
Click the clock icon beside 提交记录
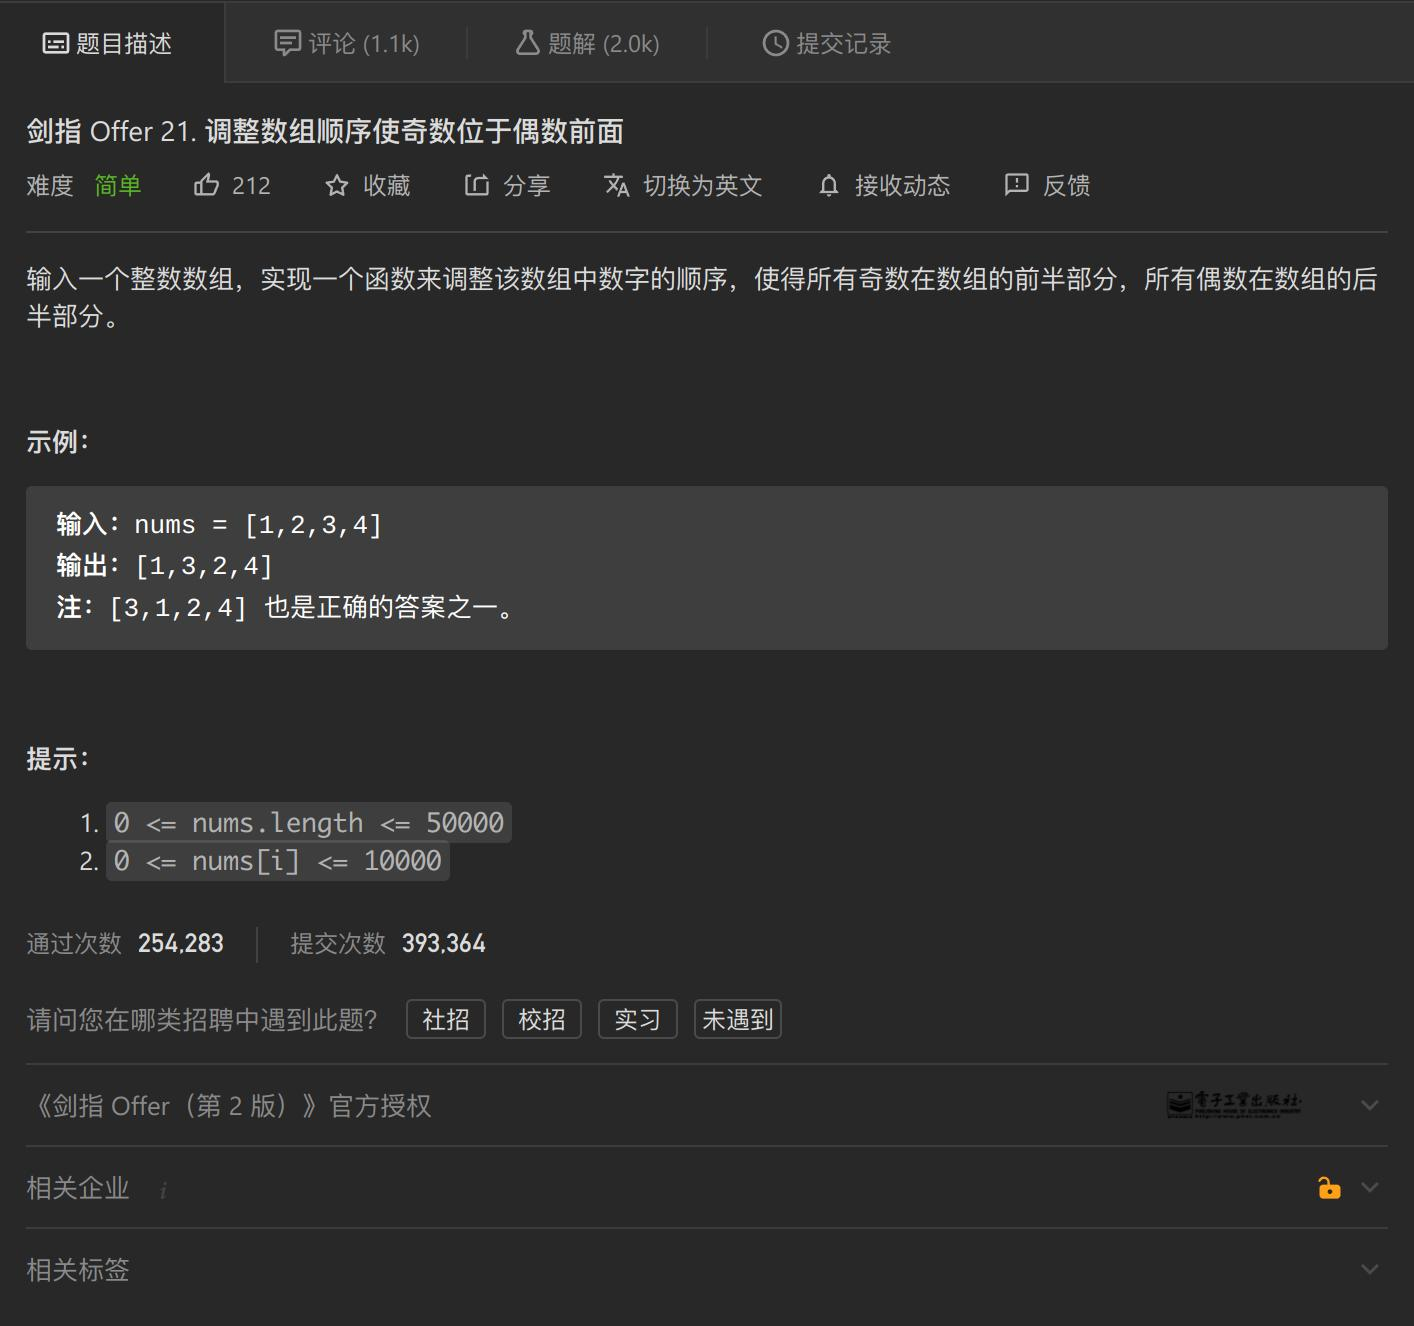pyautogui.click(x=775, y=43)
